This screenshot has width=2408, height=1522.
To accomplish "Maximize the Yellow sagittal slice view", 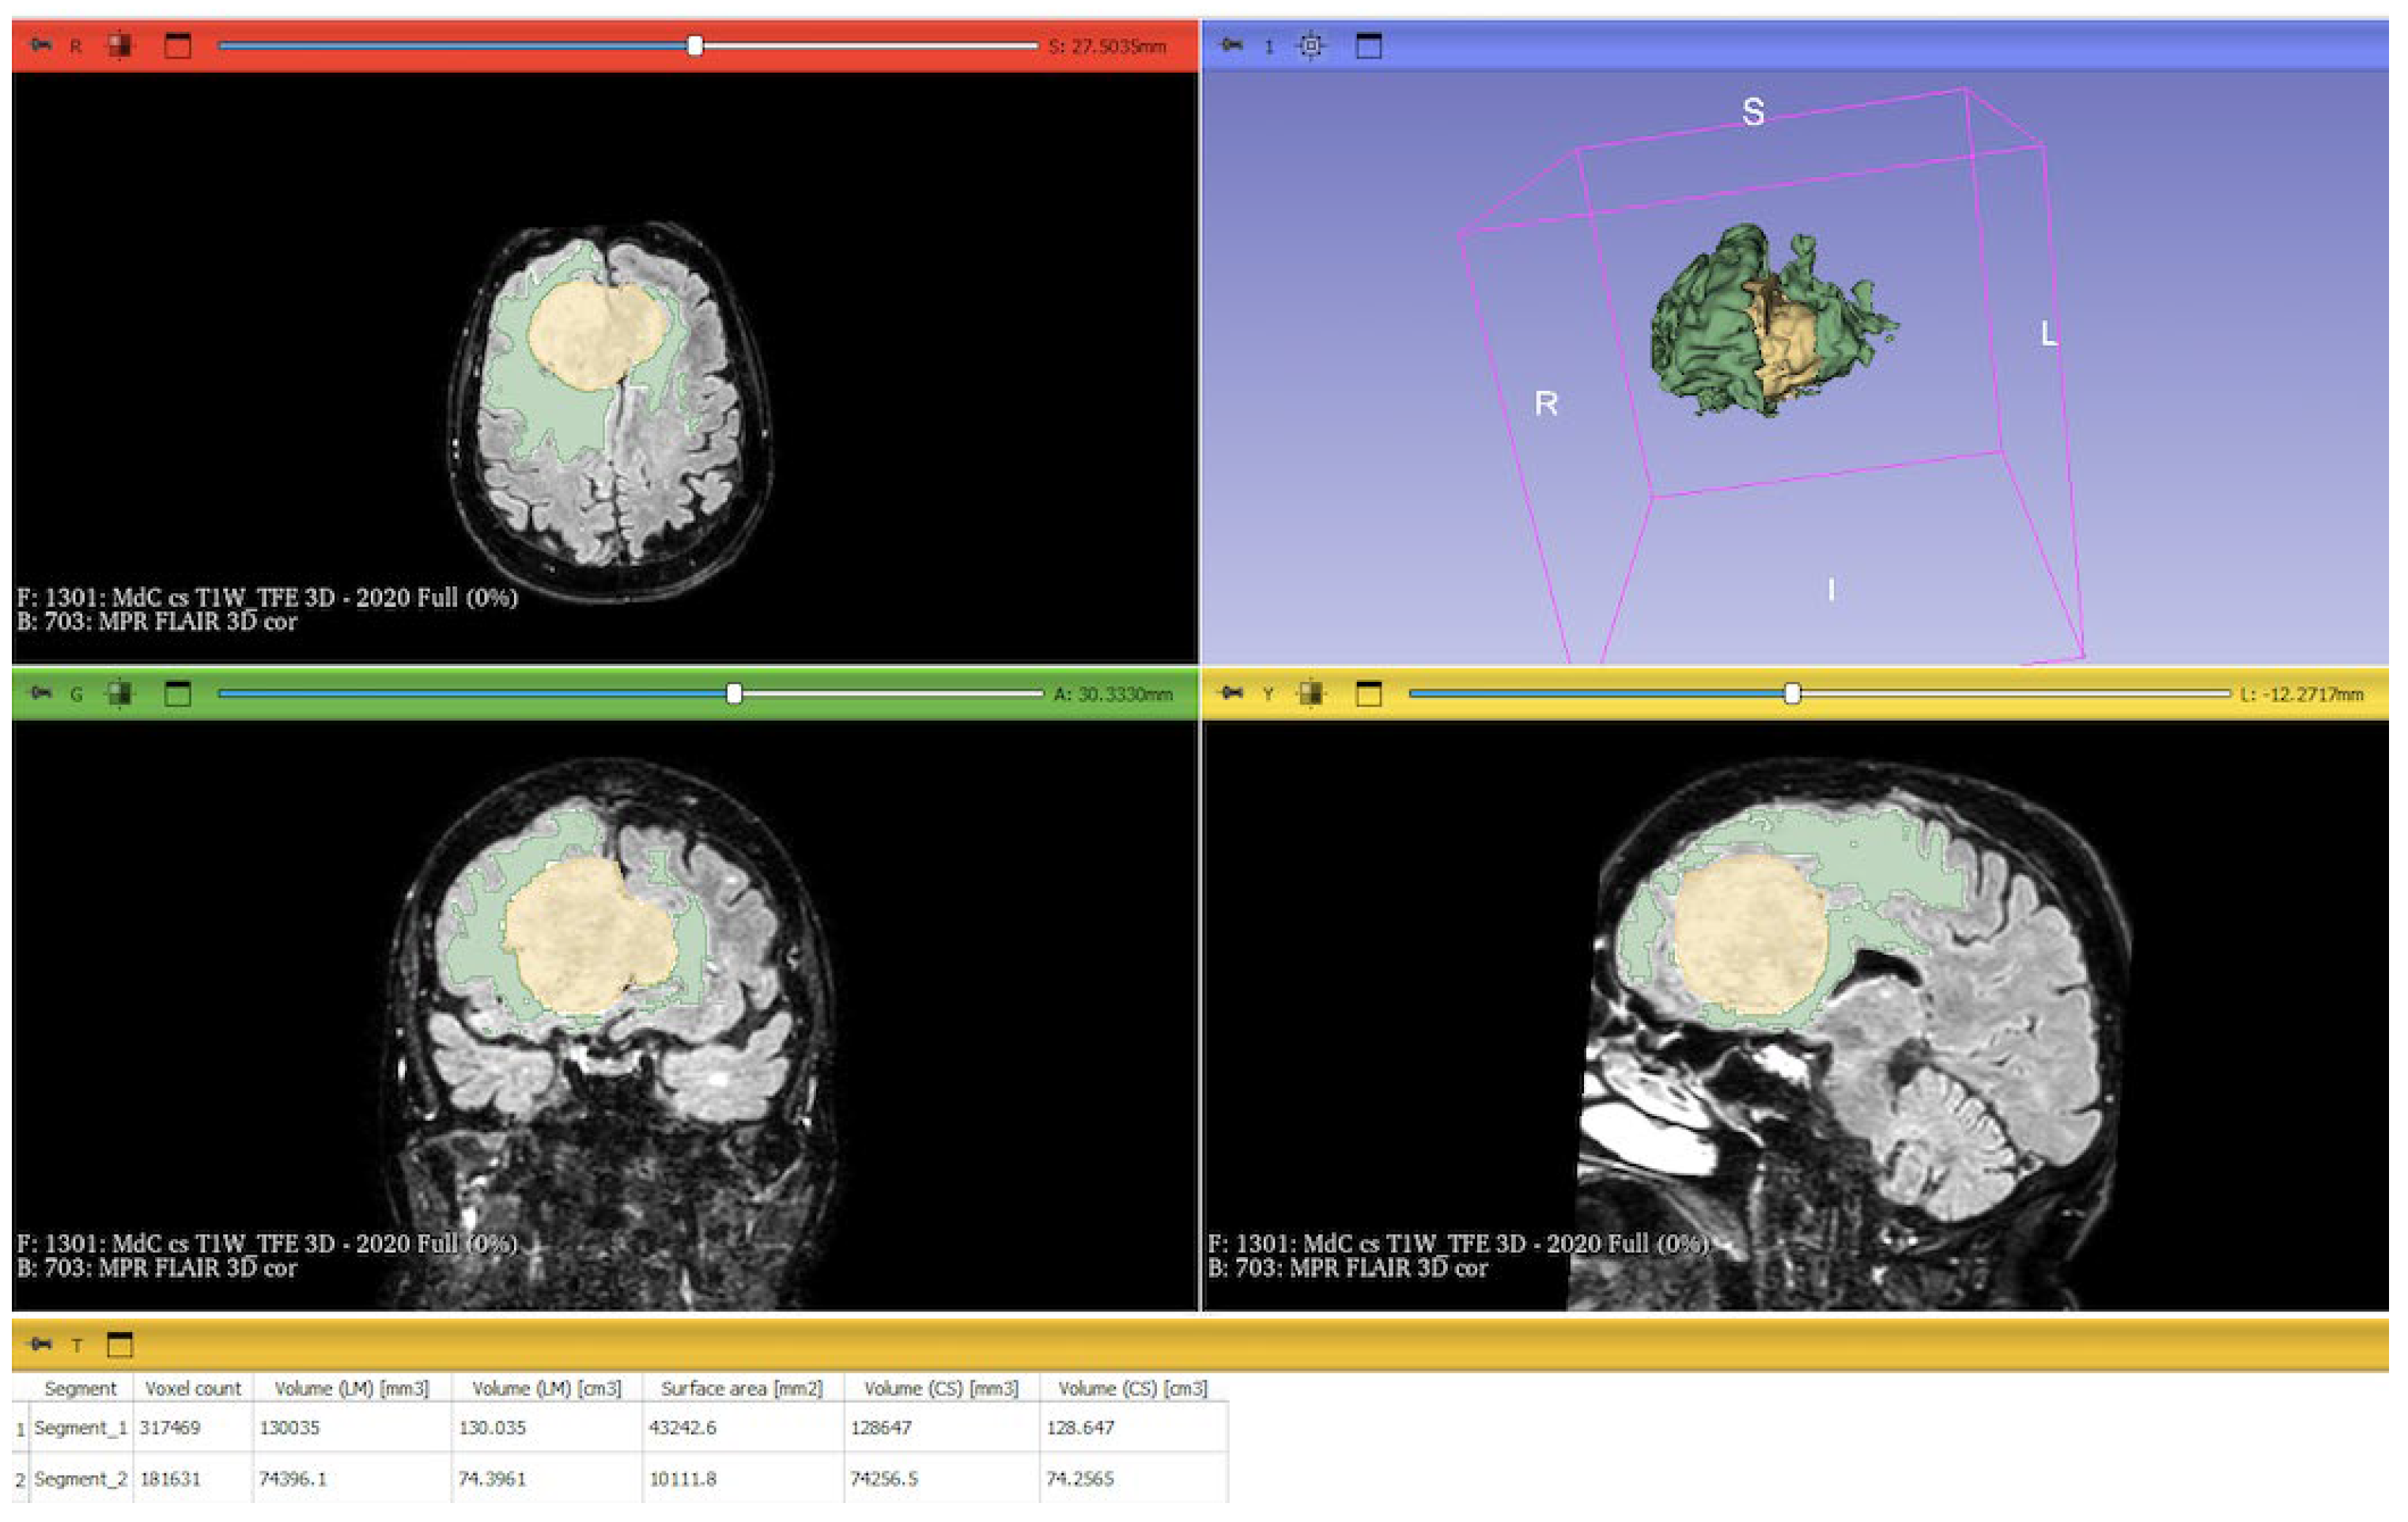I will [1369, 693].
